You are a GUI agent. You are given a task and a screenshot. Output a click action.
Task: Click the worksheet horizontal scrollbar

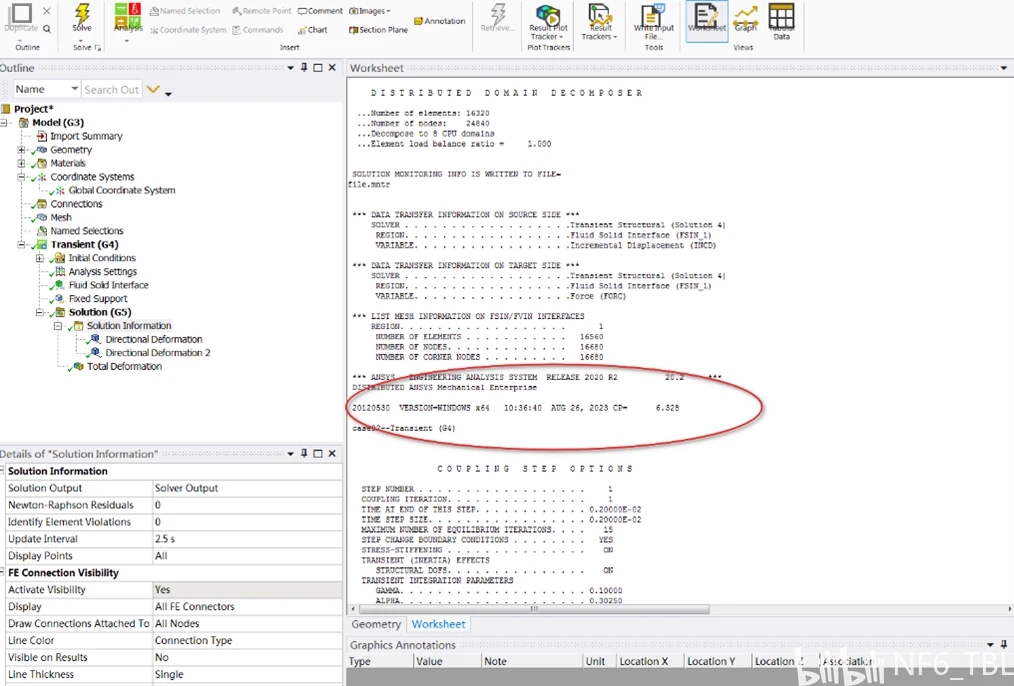(534, 609)
